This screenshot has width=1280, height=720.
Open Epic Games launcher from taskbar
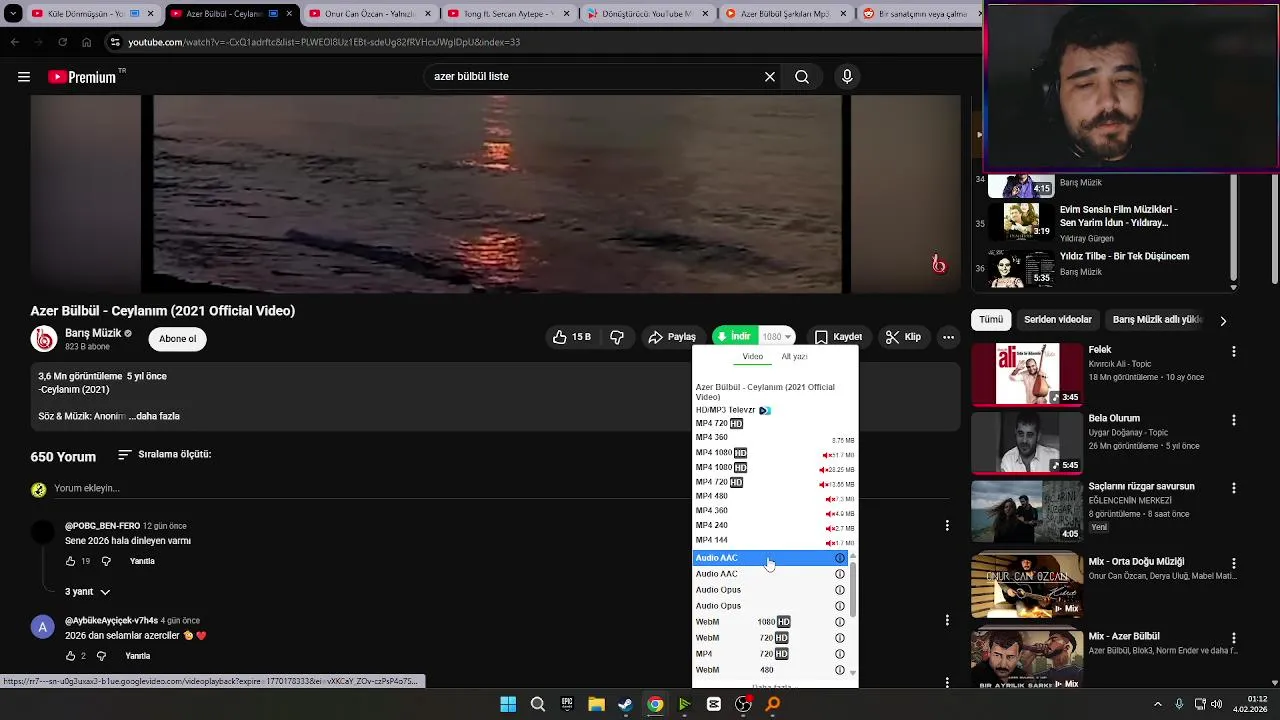point(567,704)
